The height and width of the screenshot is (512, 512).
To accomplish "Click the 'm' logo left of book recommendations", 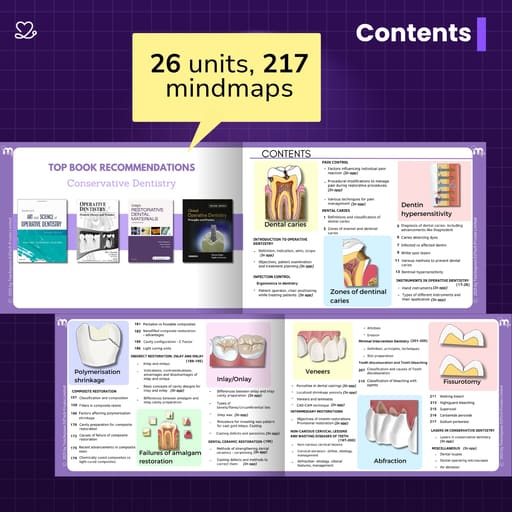I will 7,152.
